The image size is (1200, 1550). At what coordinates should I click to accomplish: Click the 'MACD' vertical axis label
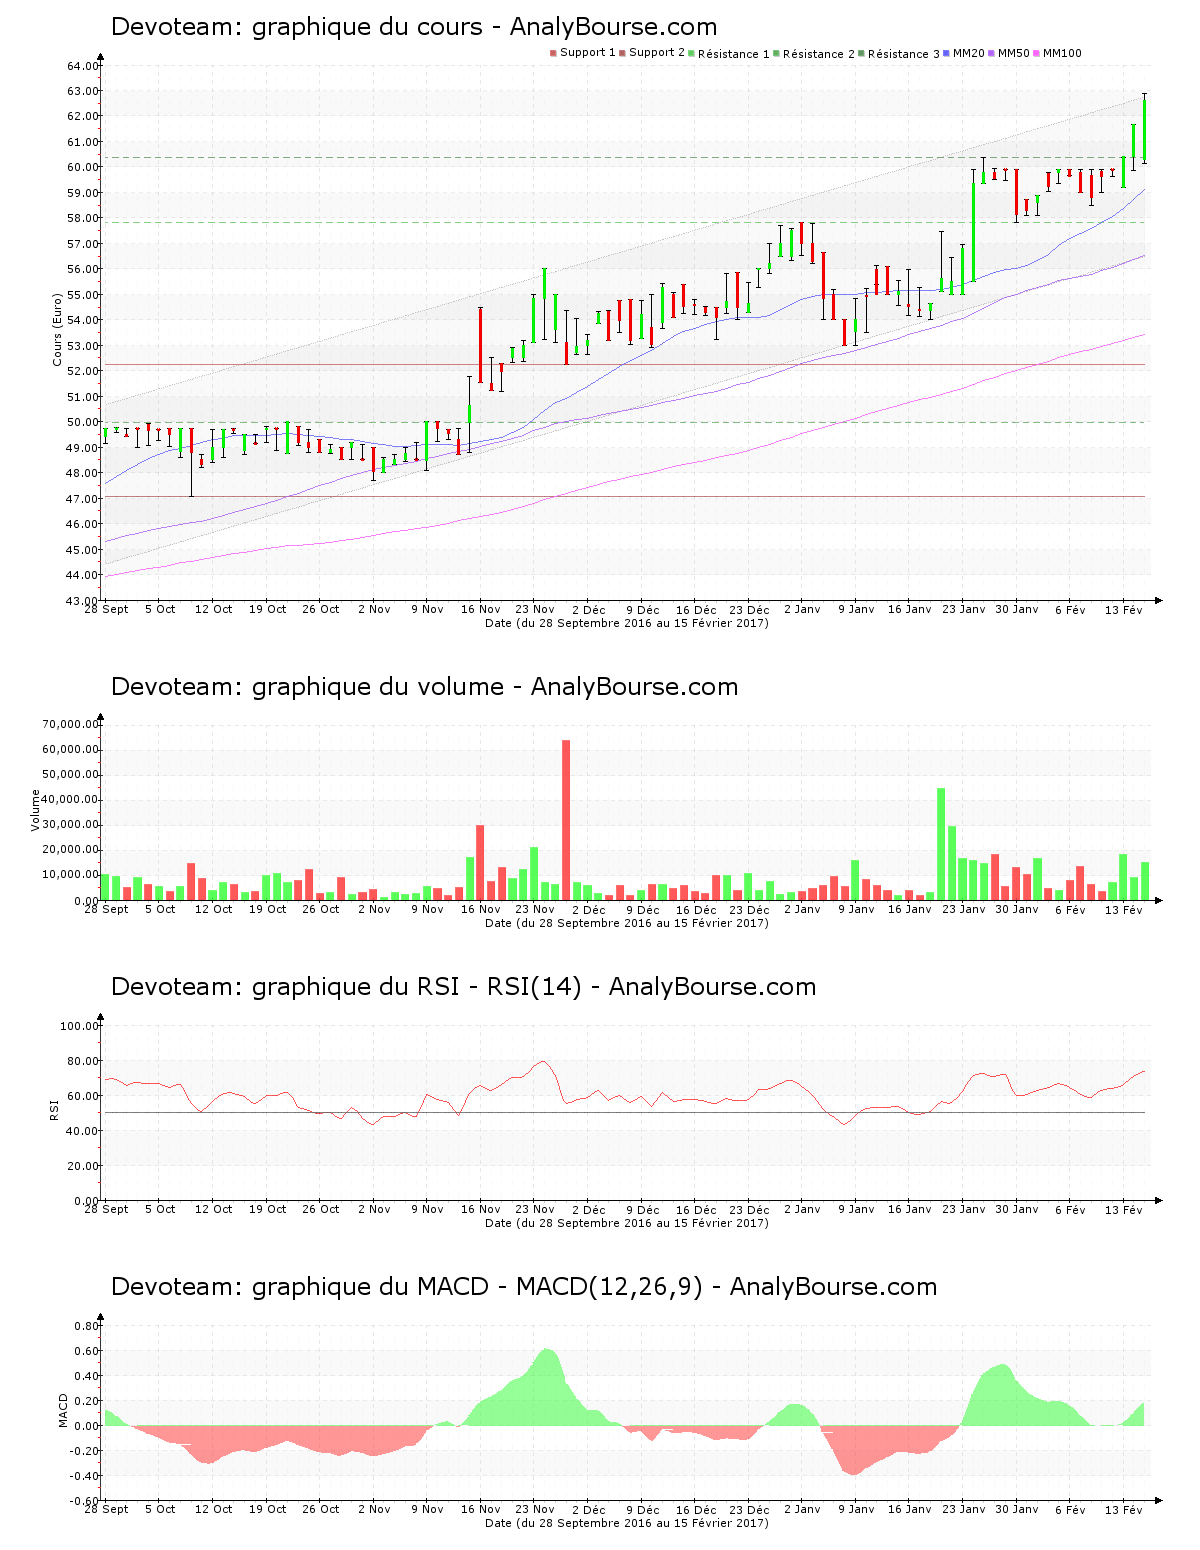[x=64, y=1410]
